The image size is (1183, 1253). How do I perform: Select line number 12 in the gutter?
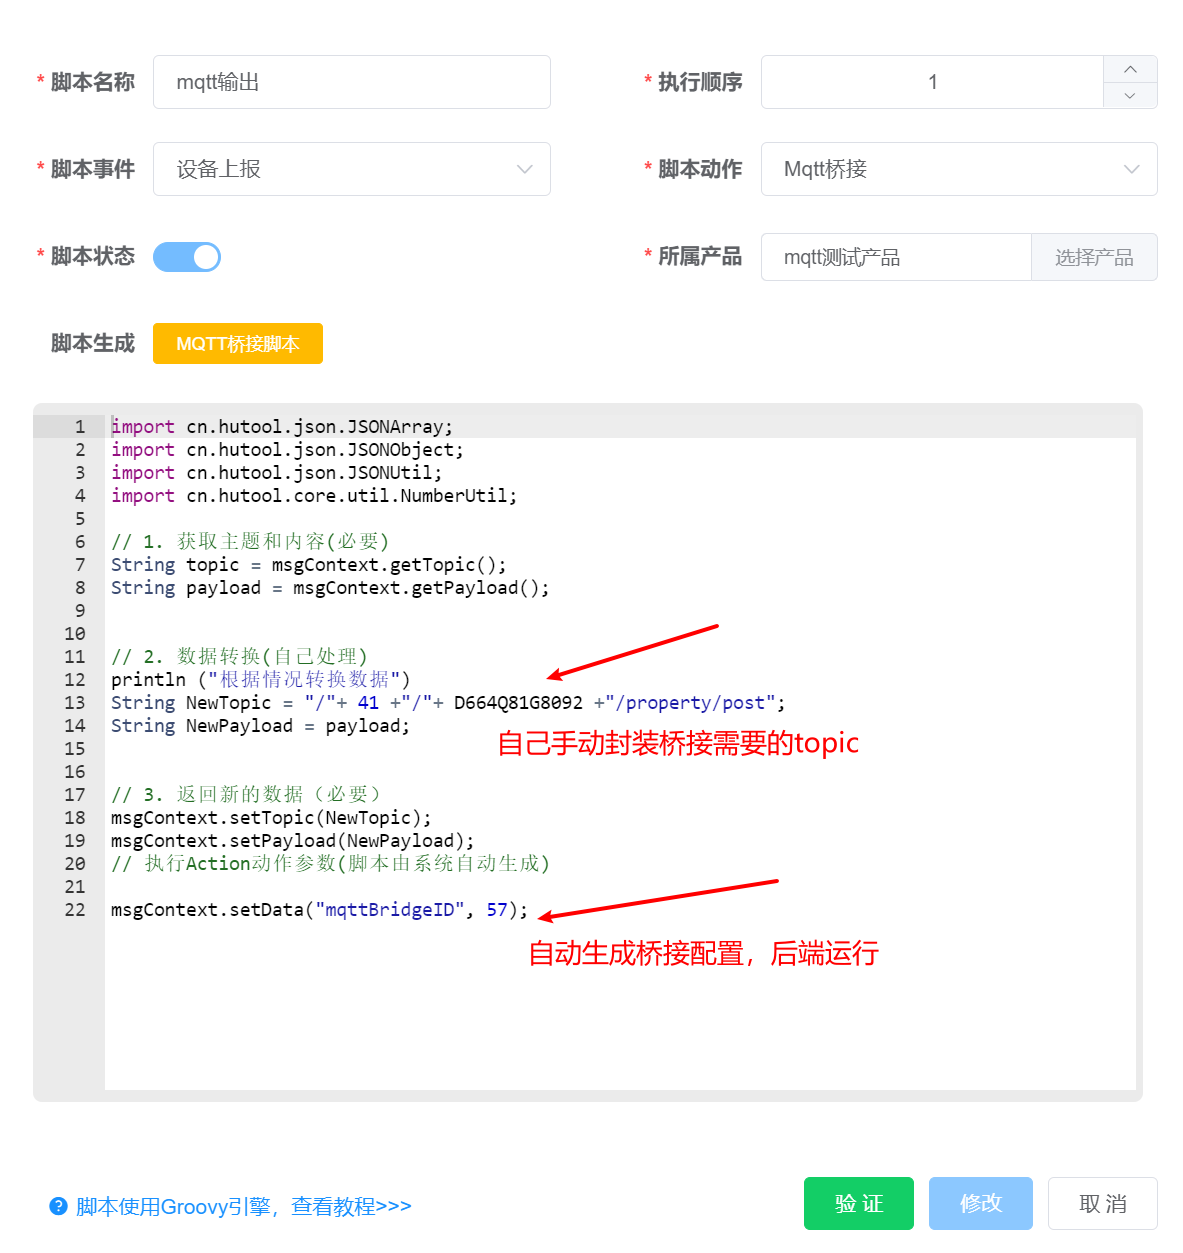(75, 680)
